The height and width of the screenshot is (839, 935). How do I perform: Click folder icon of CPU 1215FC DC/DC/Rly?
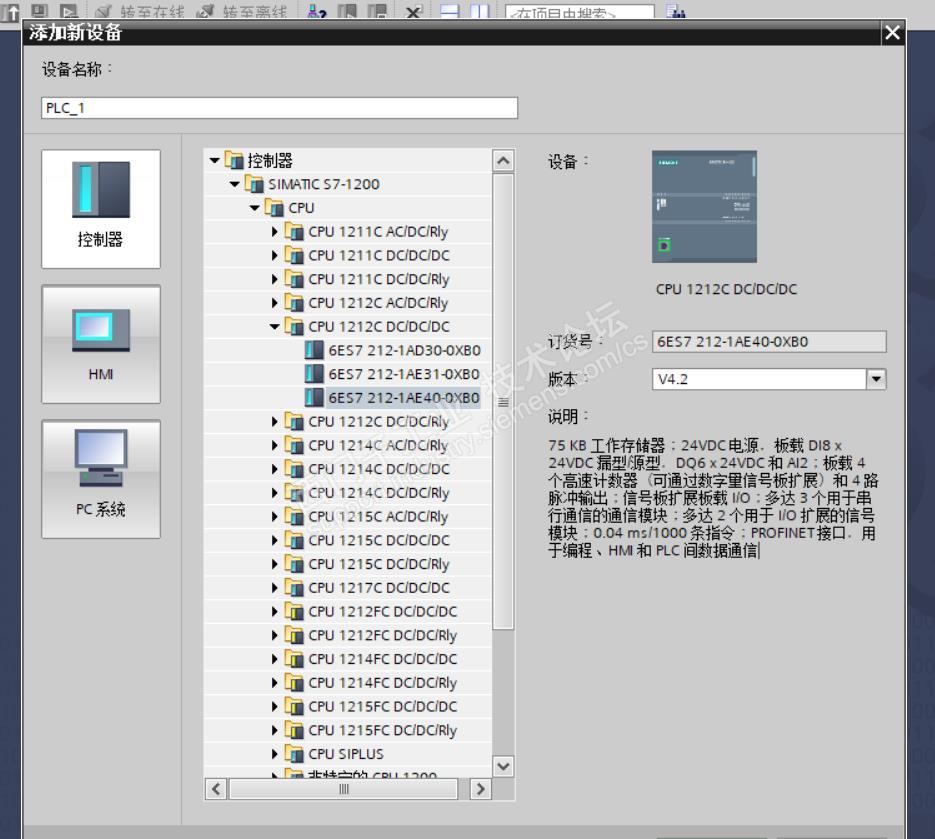pos(294,730)
